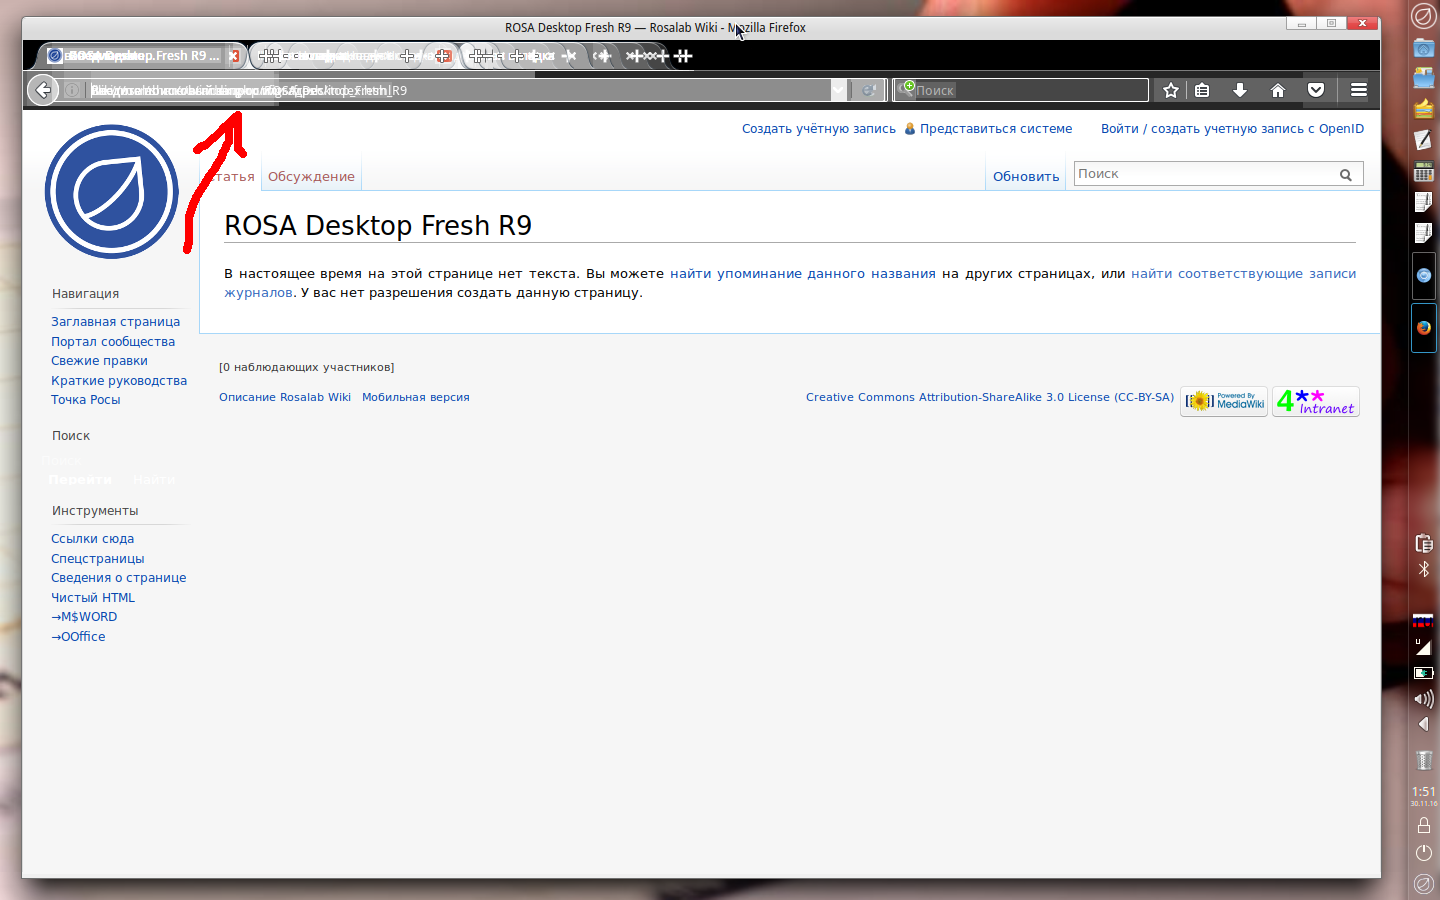This screenshot has height=900, width=1440.
Task: Open Портал сообщества link
Action: point(113,342)
